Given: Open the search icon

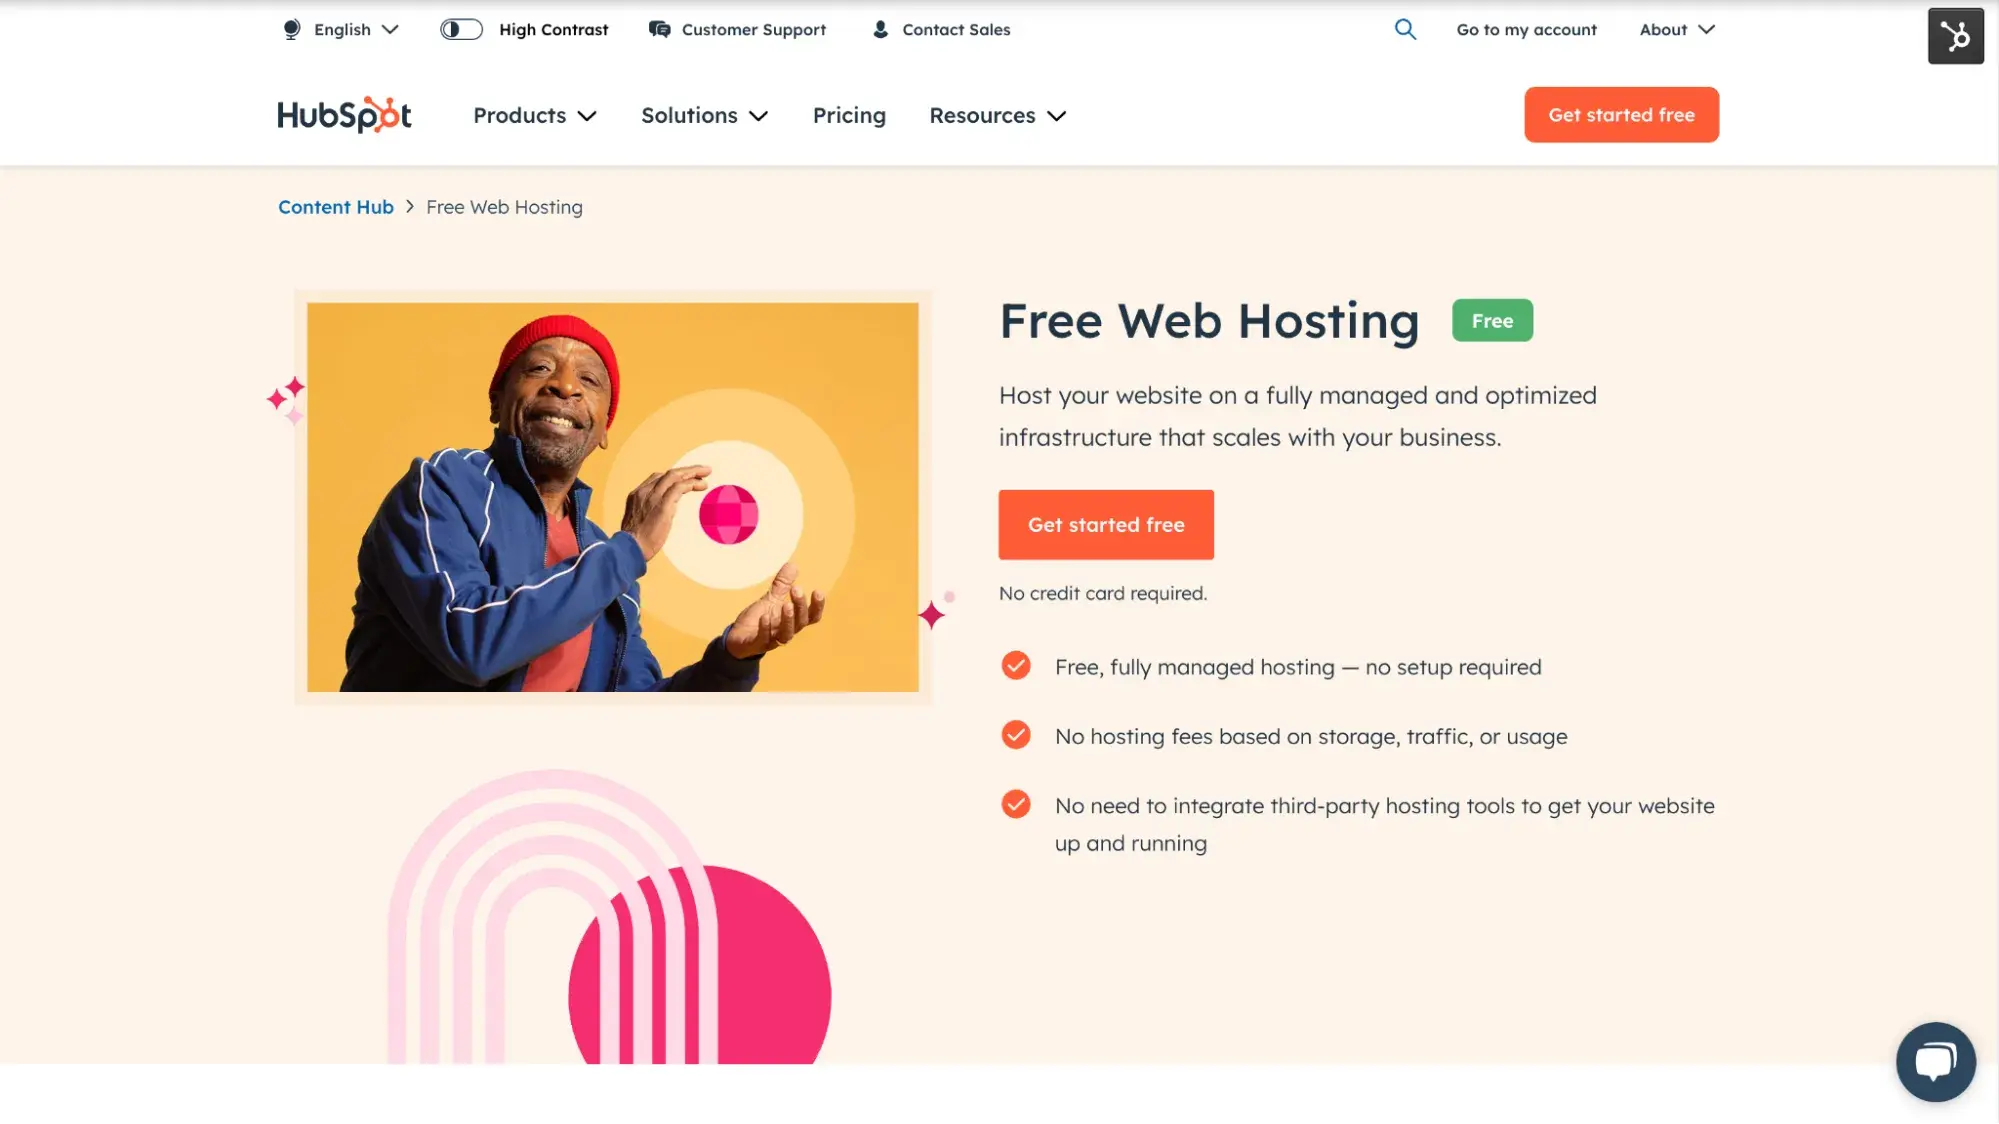Looking at the screenshot, I should click(x=1405, y=29).
